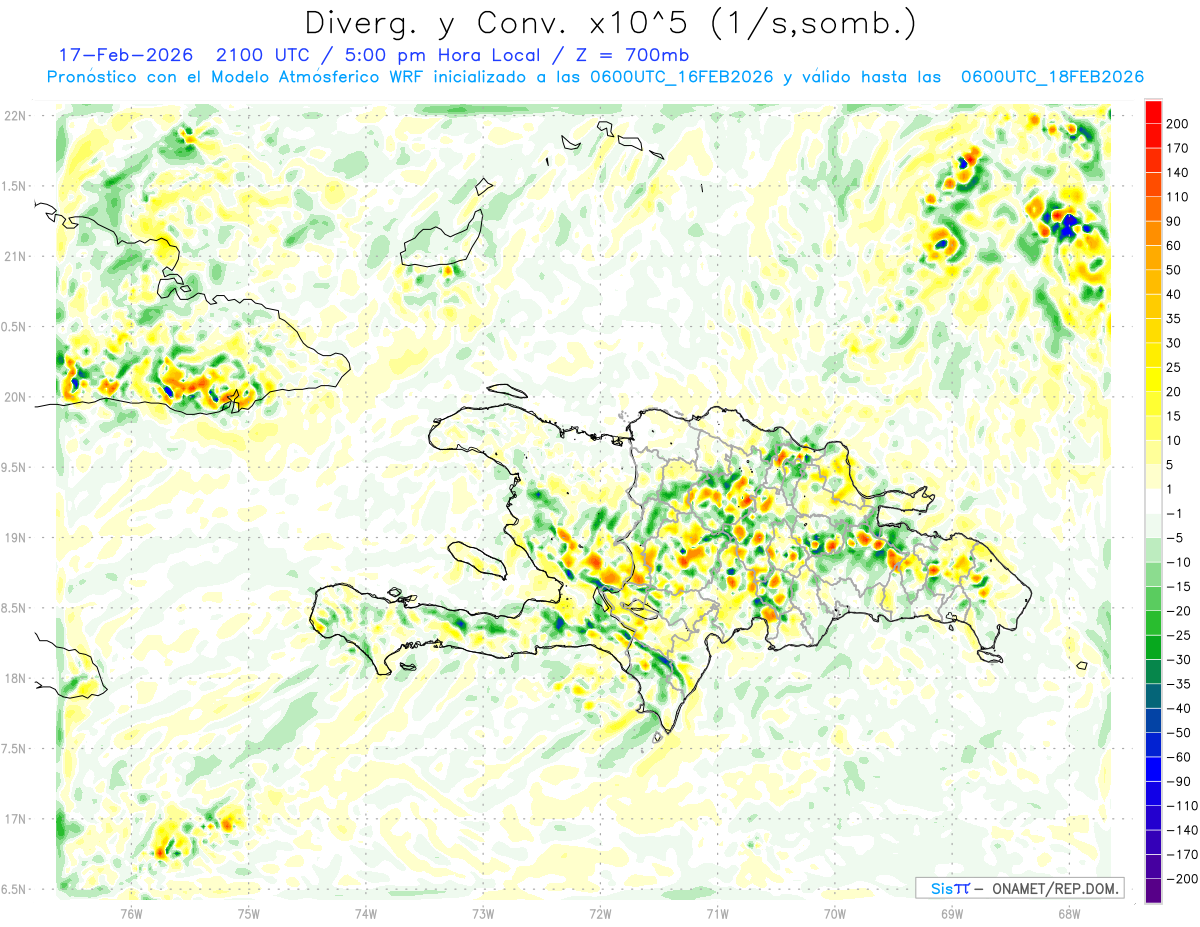Select the 21N latitude label

[x=15, y=256]
